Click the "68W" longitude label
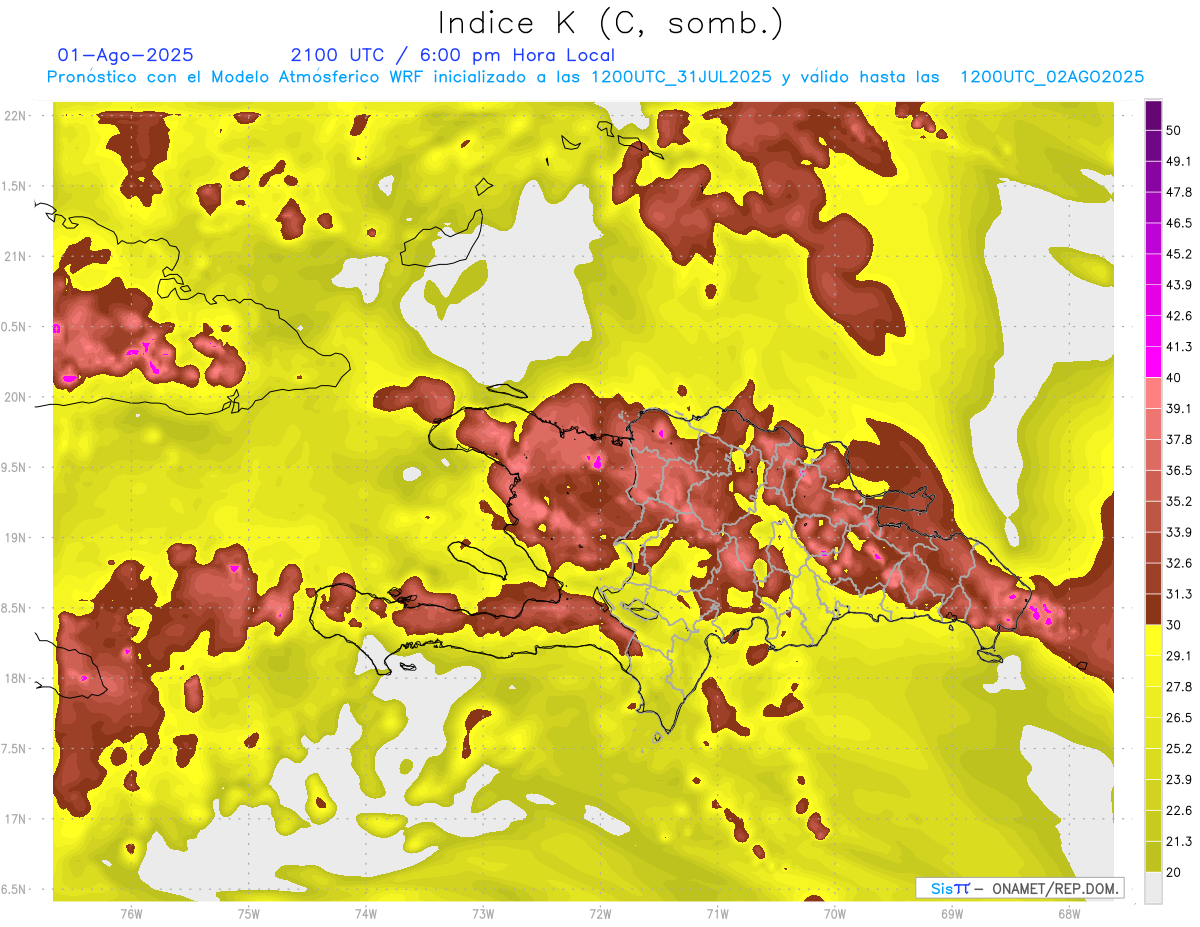The height and width of the screenshot is (927, 1200). (1069, 912)
